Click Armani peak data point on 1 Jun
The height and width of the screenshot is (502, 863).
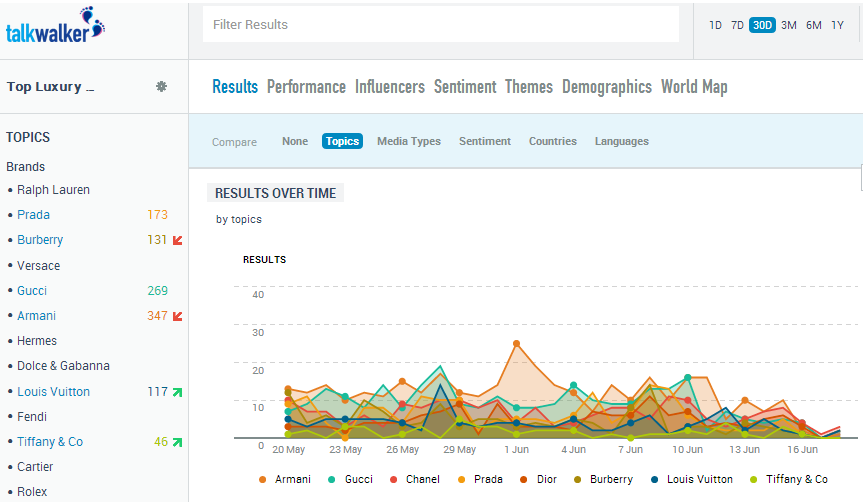pyautogui.click(x=516, y=343)
